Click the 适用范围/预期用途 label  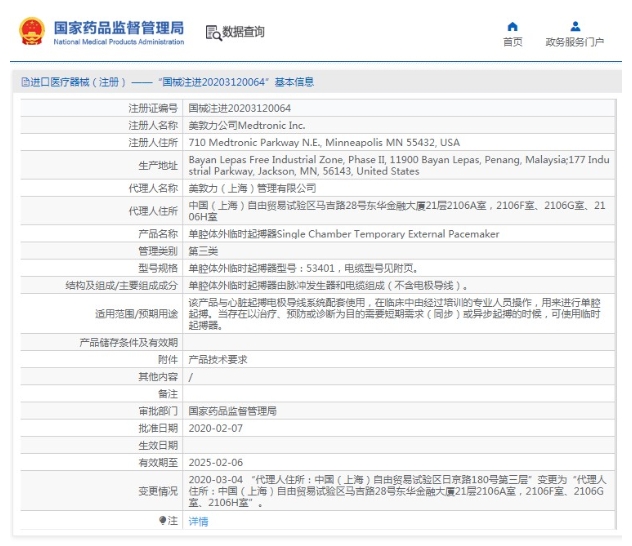(x=136, y=313)
